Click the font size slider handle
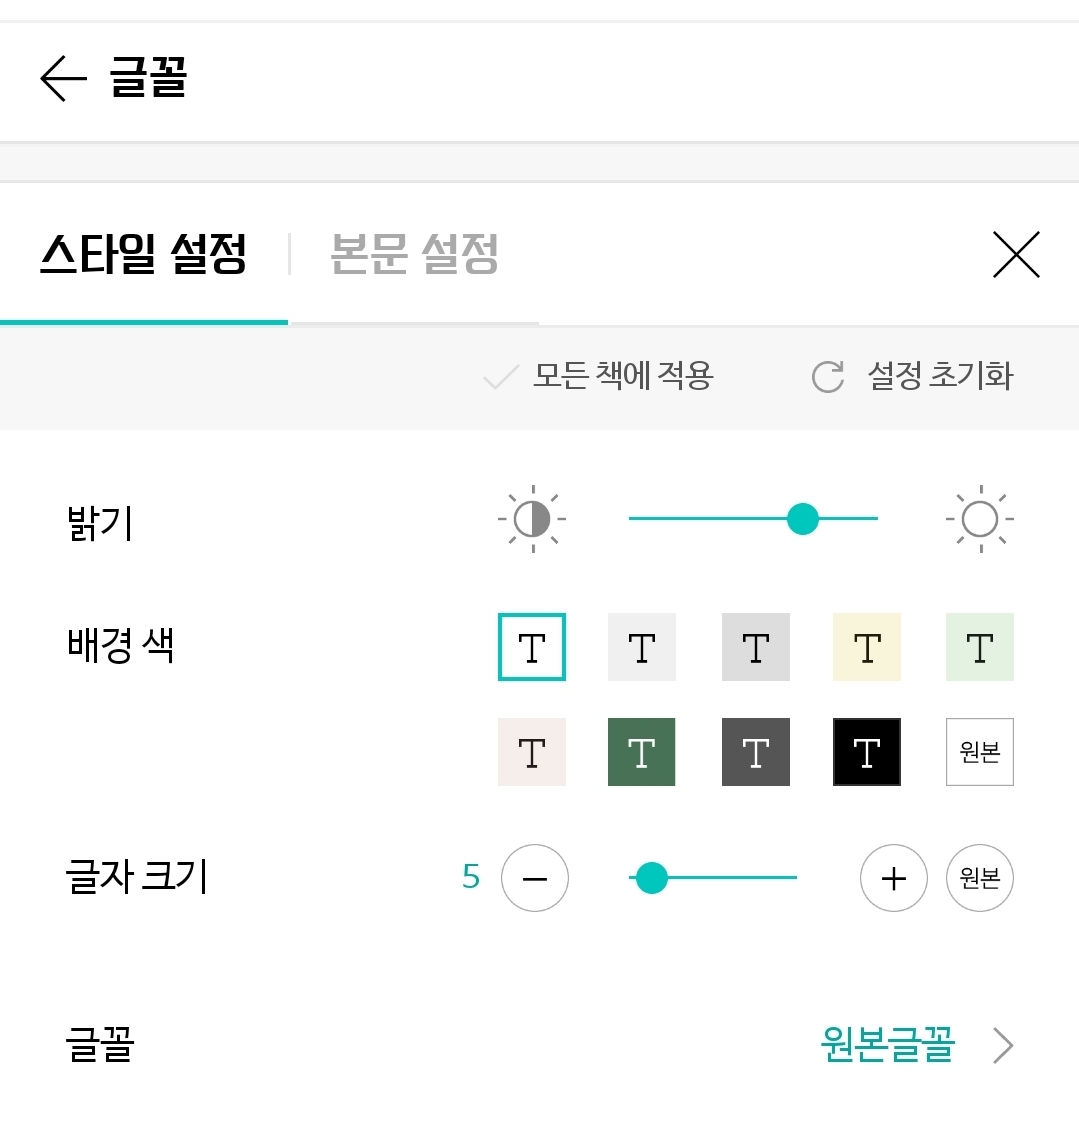 [x=651, y=878]
